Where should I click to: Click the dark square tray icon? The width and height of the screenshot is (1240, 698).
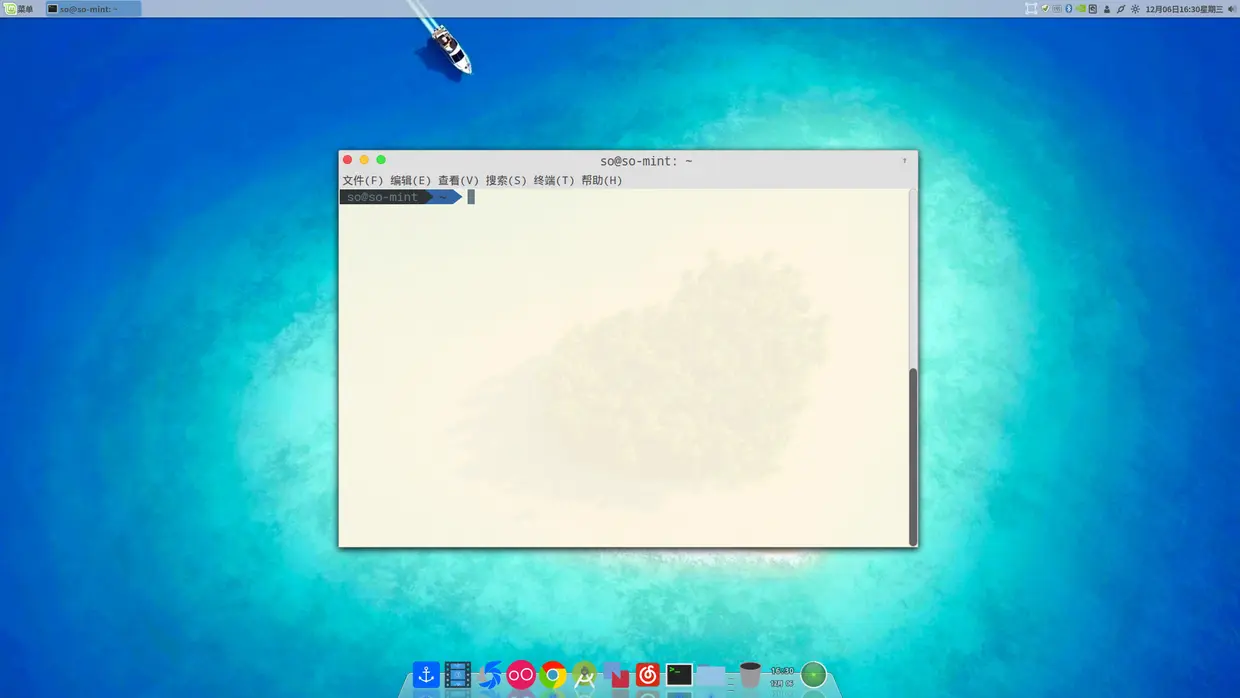click(1092, 9)
